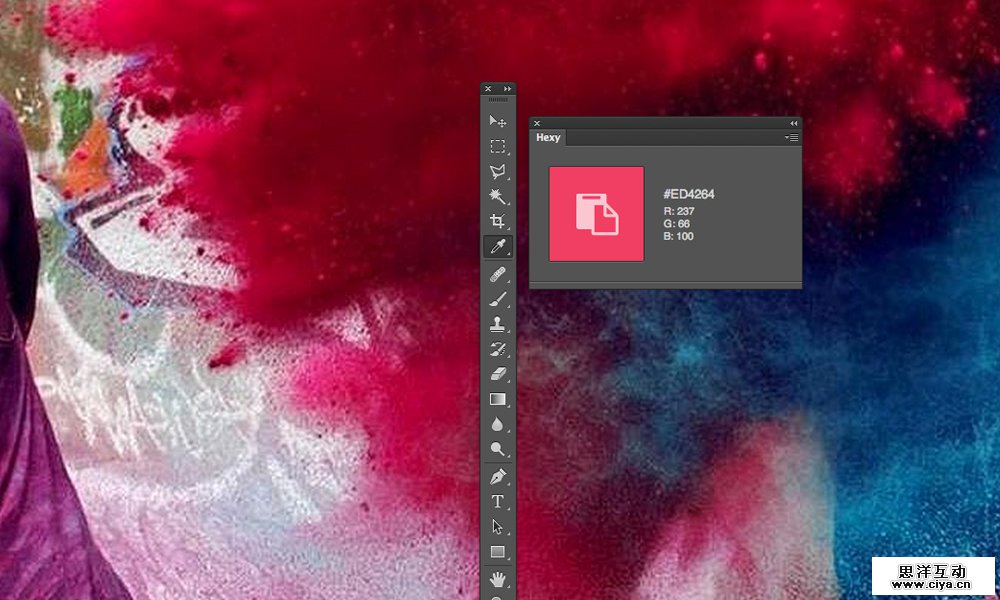Image resolution: width=1000 pixels, height=600 pixels.
Task: Choose the Gradient tool
Action: [x=497, y=399]
